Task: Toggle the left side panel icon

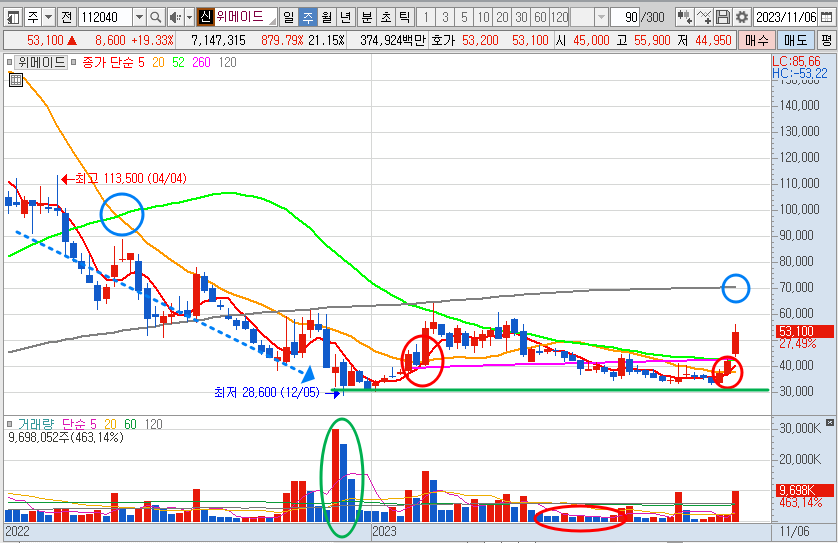Action: 13,18
